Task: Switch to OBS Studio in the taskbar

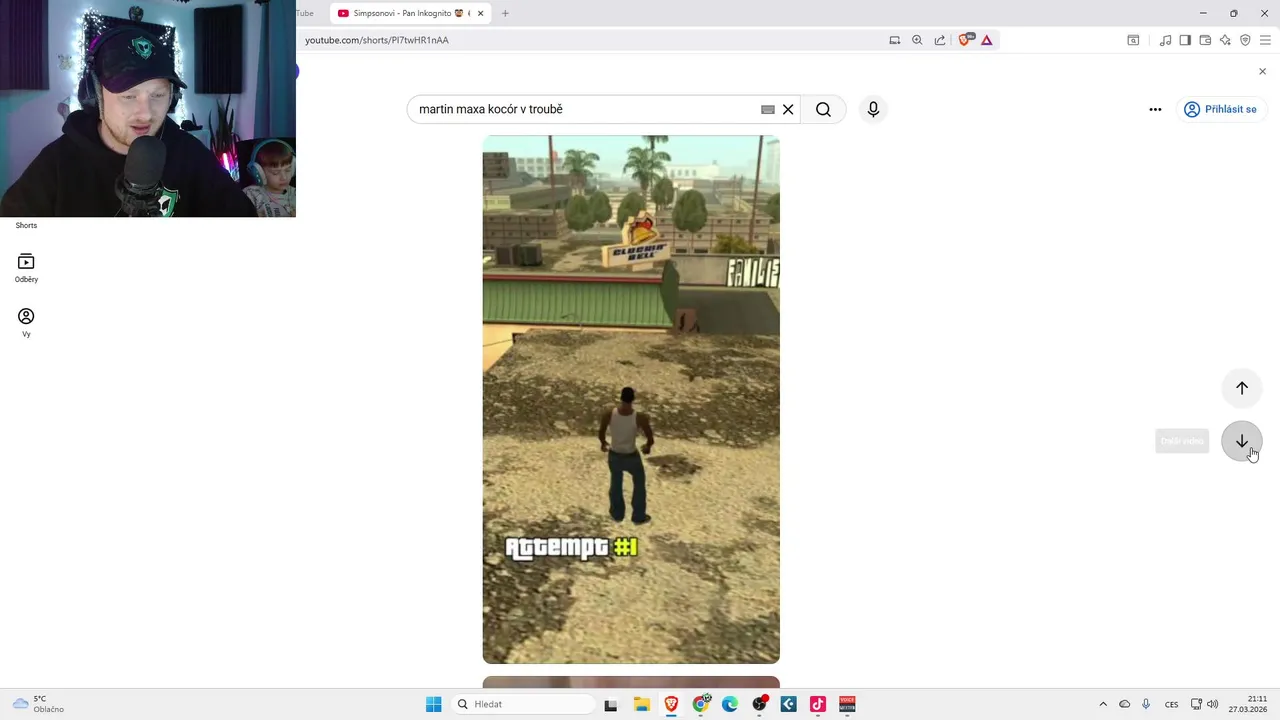Action: tap(759, 704)
